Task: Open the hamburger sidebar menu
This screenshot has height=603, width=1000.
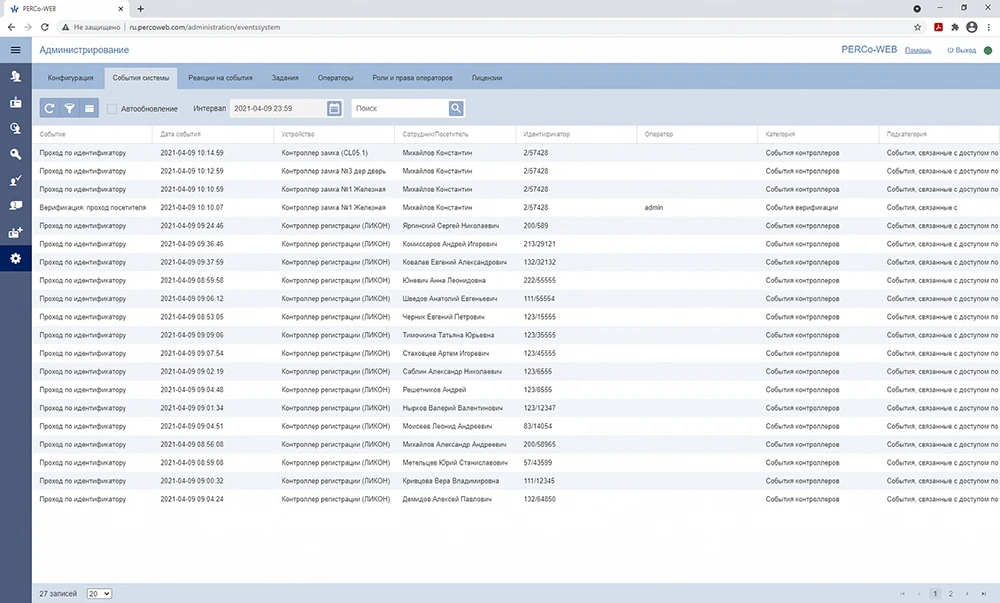Action: (x=15, y=49)
